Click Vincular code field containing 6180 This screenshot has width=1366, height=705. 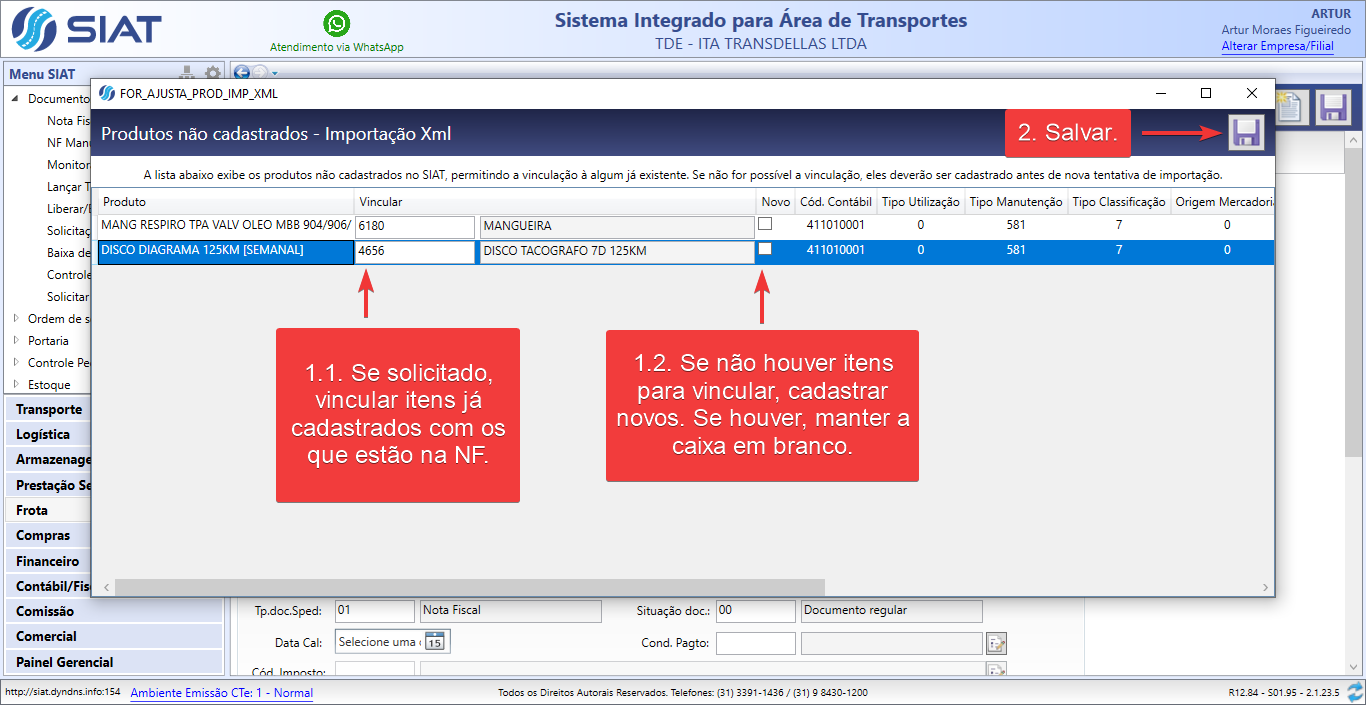(414, 227)
